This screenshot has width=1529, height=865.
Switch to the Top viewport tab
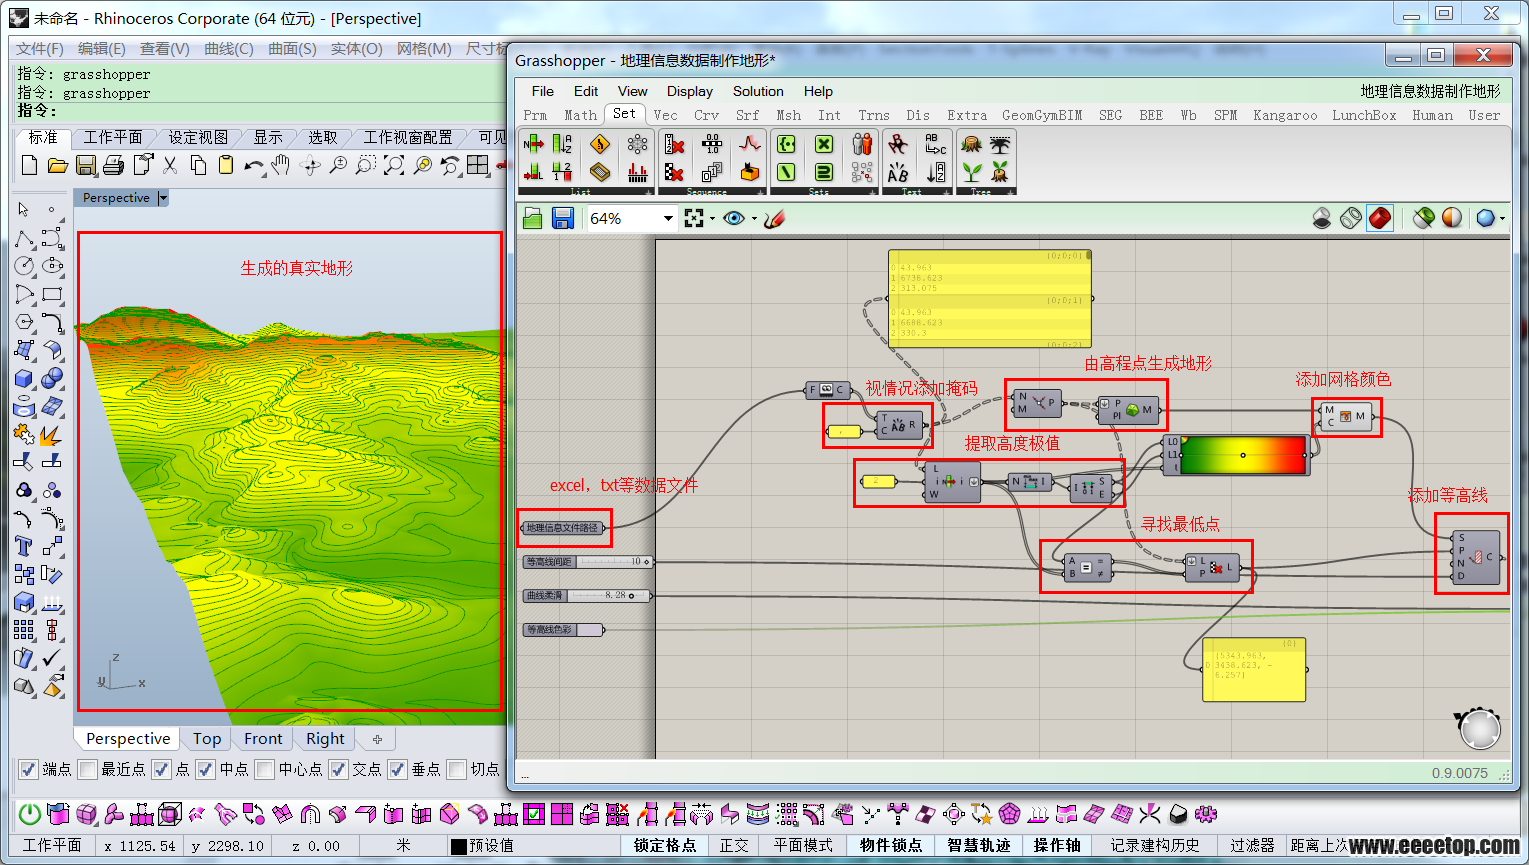click(x=207, y=738)
